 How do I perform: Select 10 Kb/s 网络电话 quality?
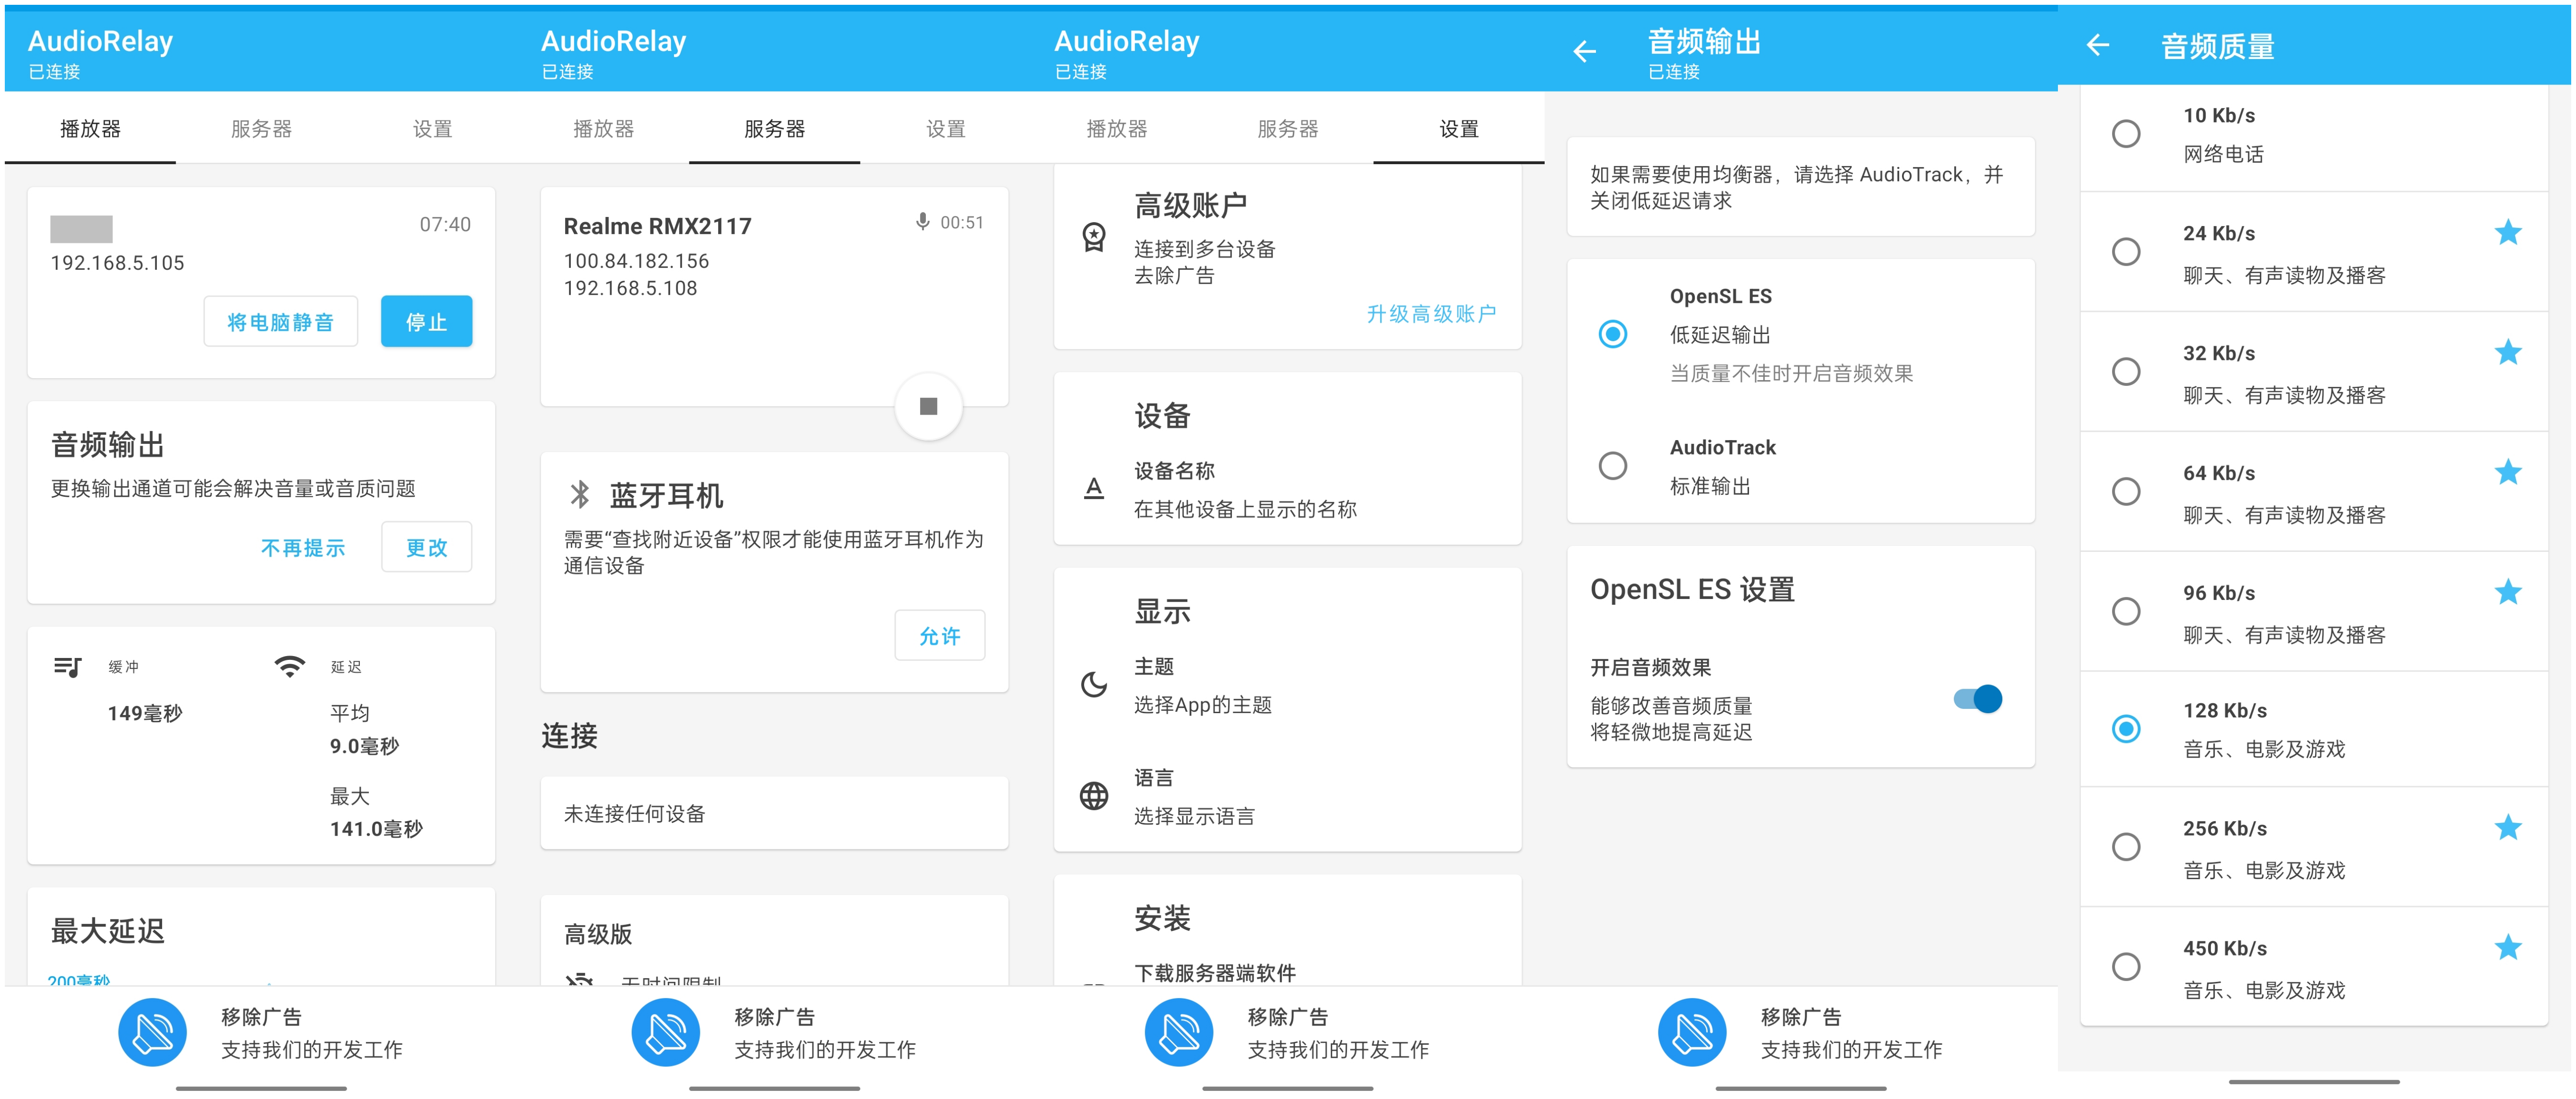pos(2126,134)
